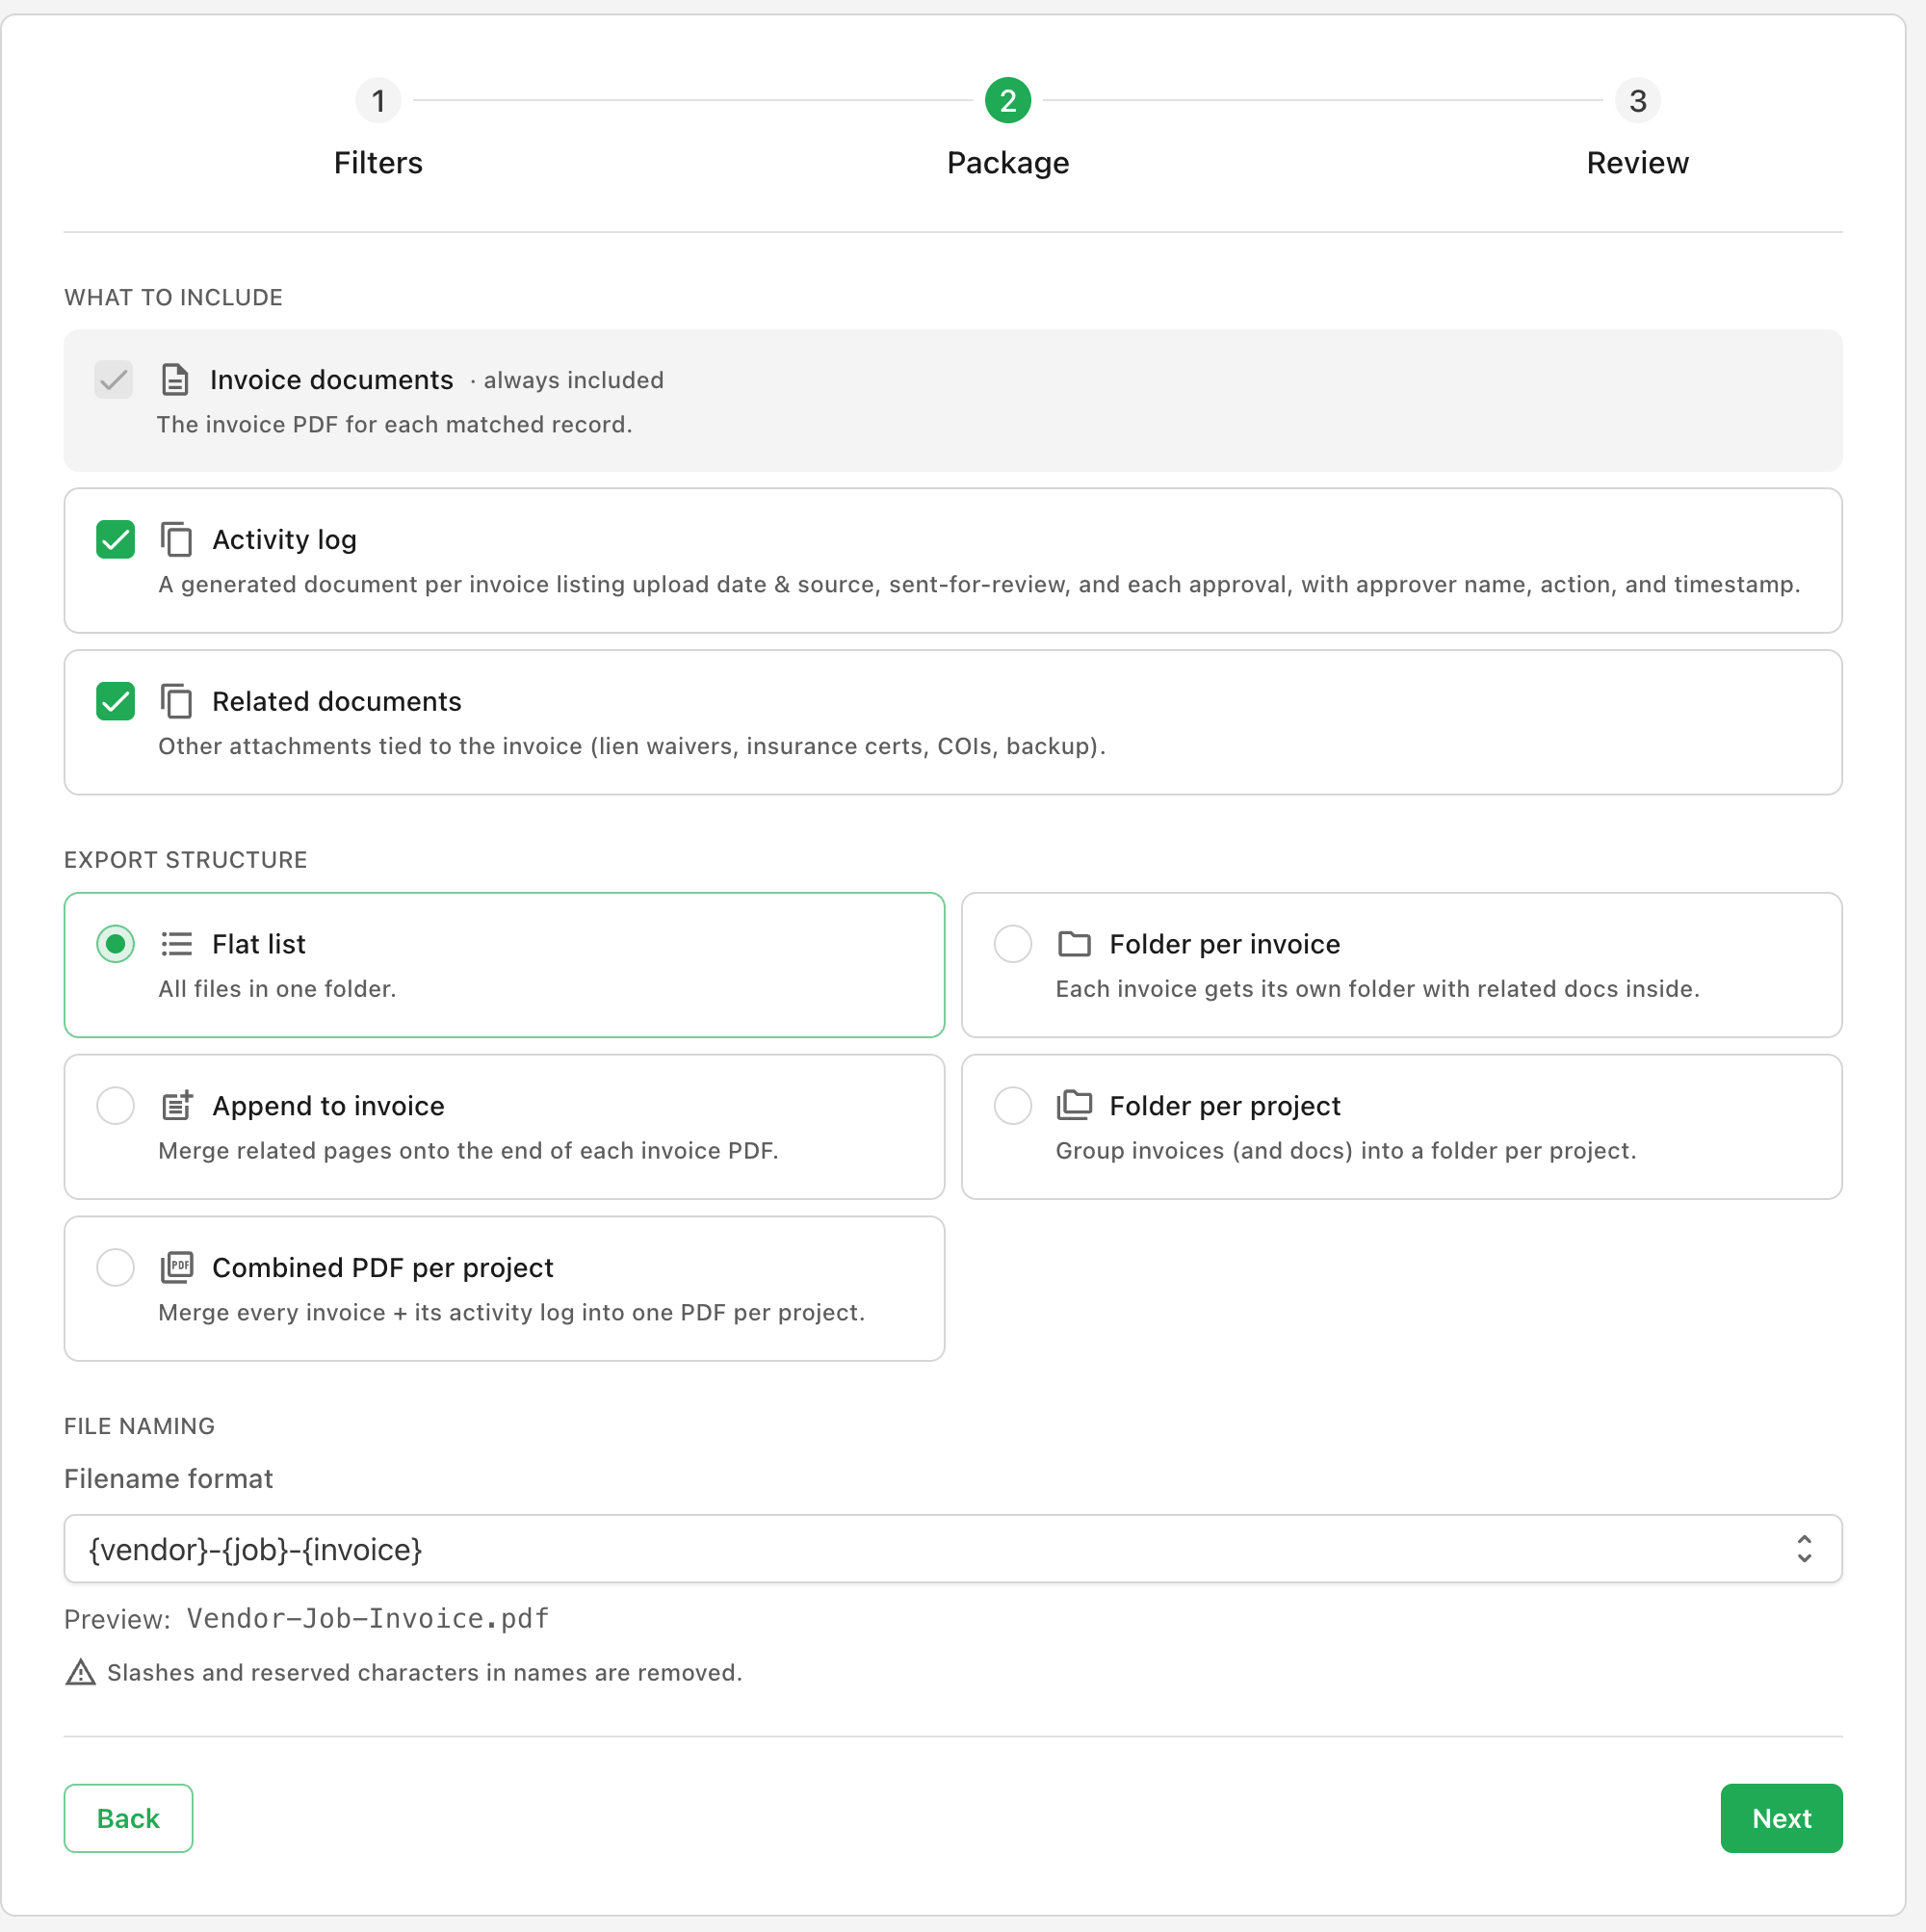Click the Flat list lines icon
This screenshot has height=1932, width=1926.
(x=176, y=944)
